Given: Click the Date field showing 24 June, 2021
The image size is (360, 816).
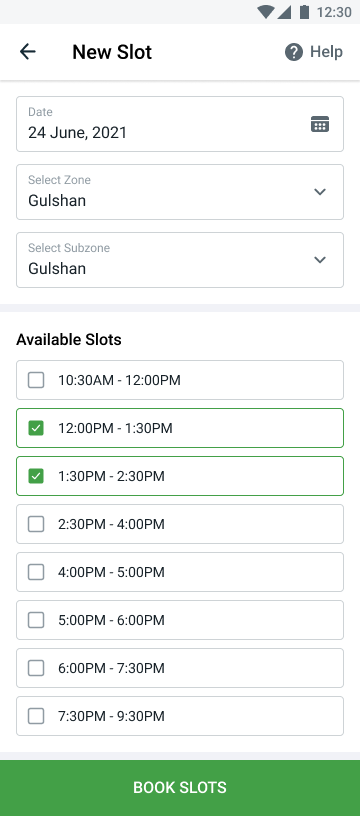Looking at the screenshot, I should [x=180, y=124].
